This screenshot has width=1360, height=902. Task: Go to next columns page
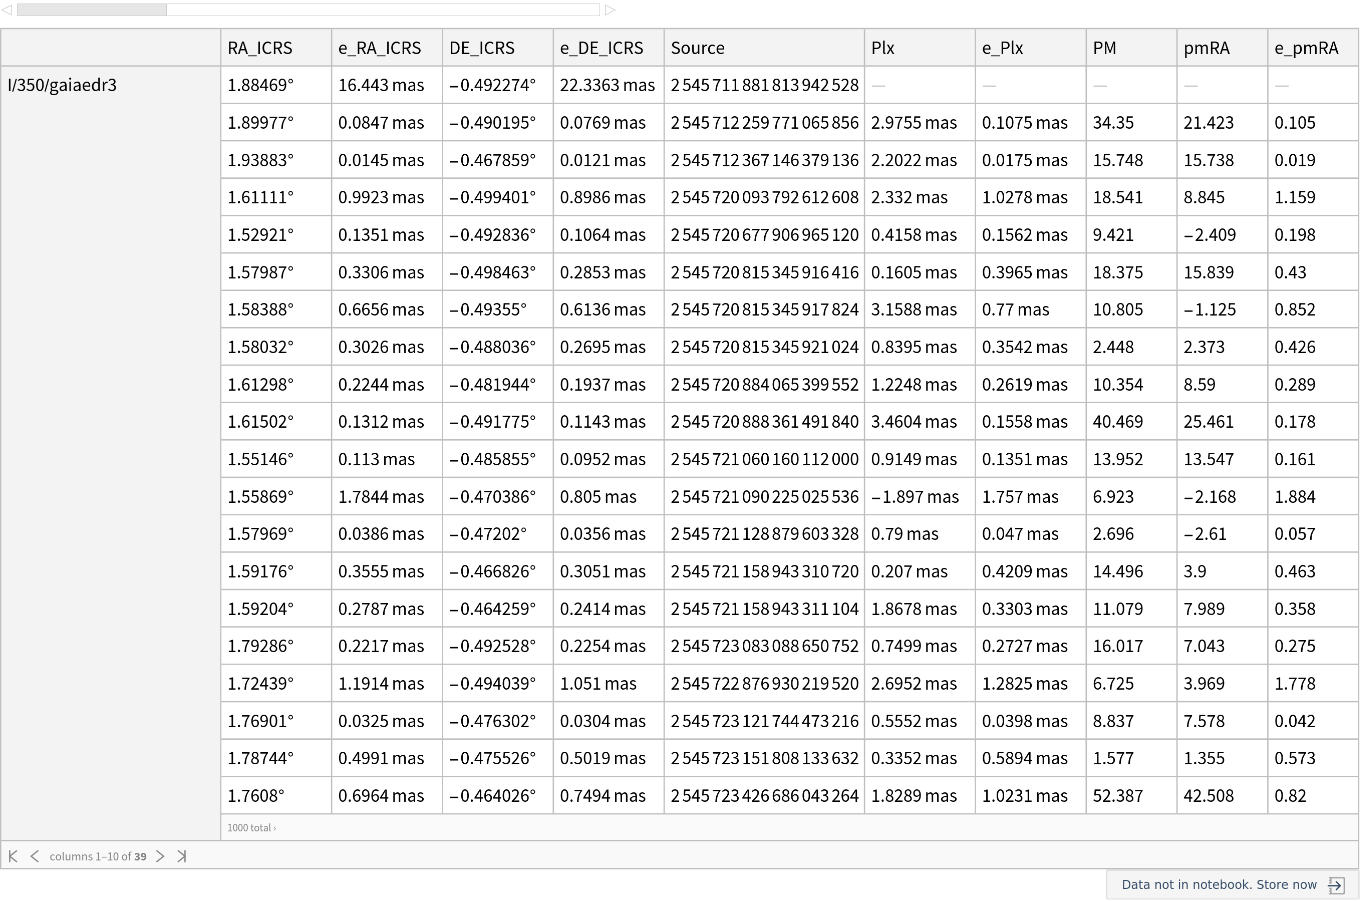160,856
